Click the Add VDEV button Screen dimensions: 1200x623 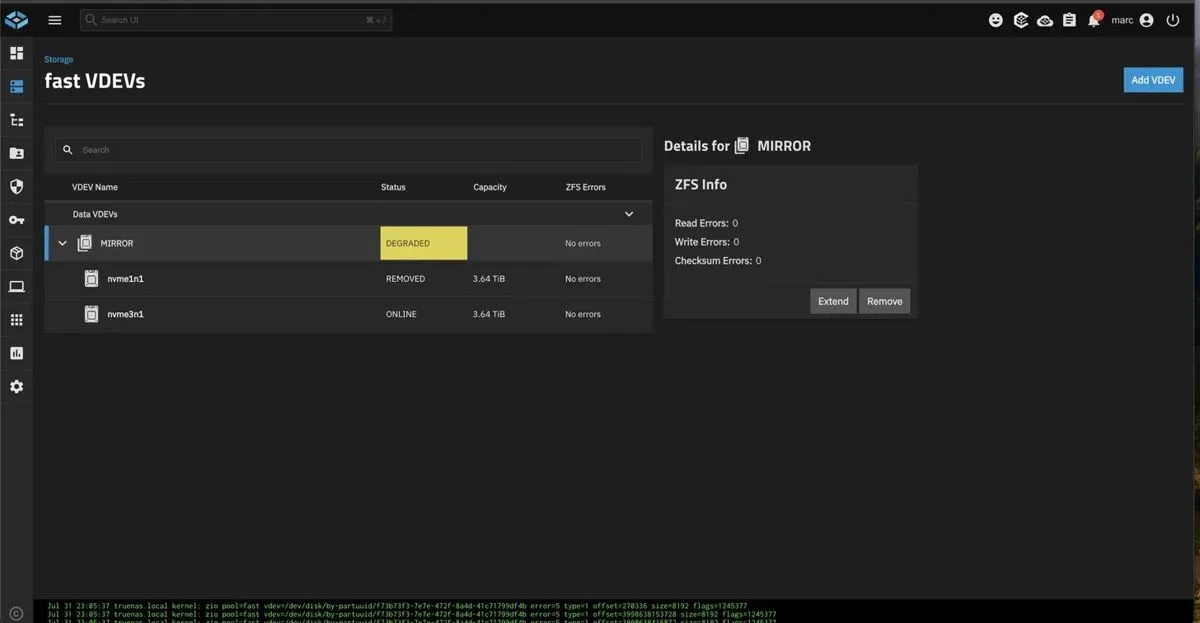(1153, 80)
